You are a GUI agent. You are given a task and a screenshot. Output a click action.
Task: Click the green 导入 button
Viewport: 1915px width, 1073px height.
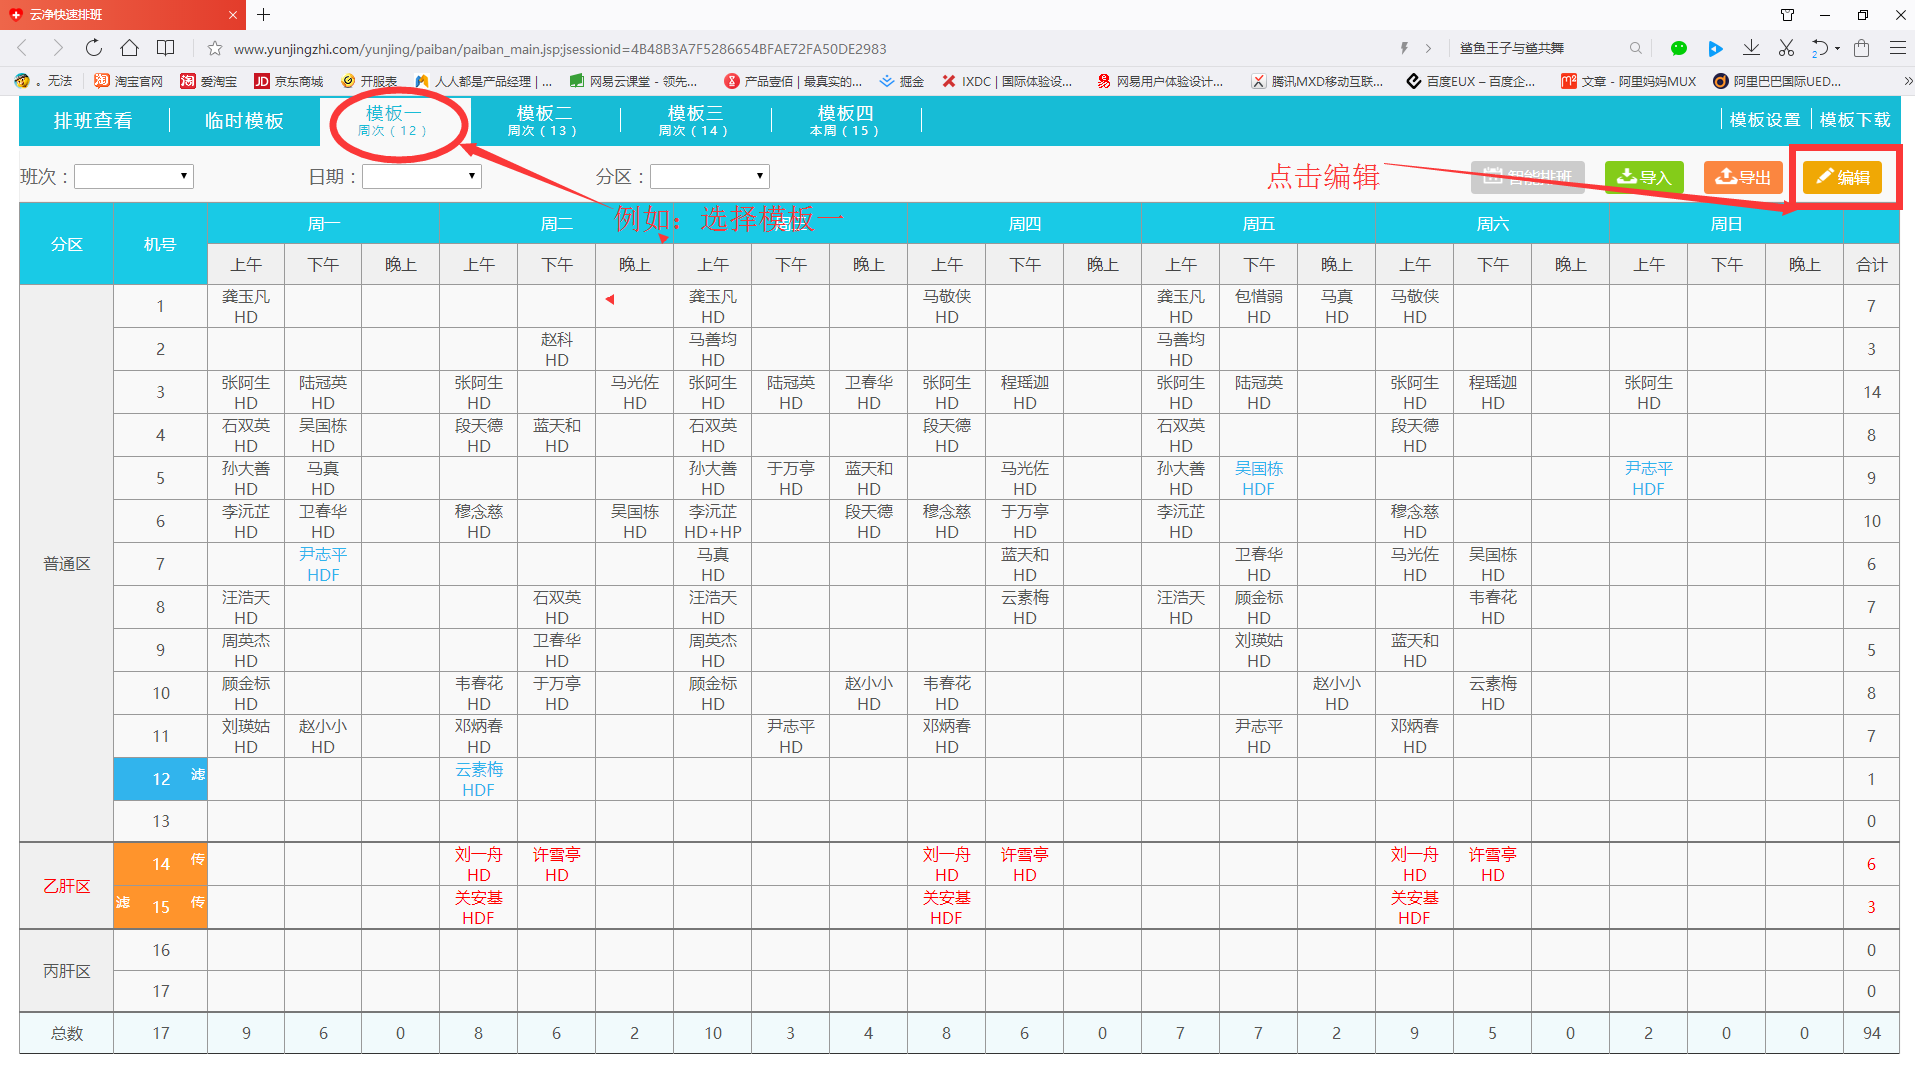pos(1644,177)
